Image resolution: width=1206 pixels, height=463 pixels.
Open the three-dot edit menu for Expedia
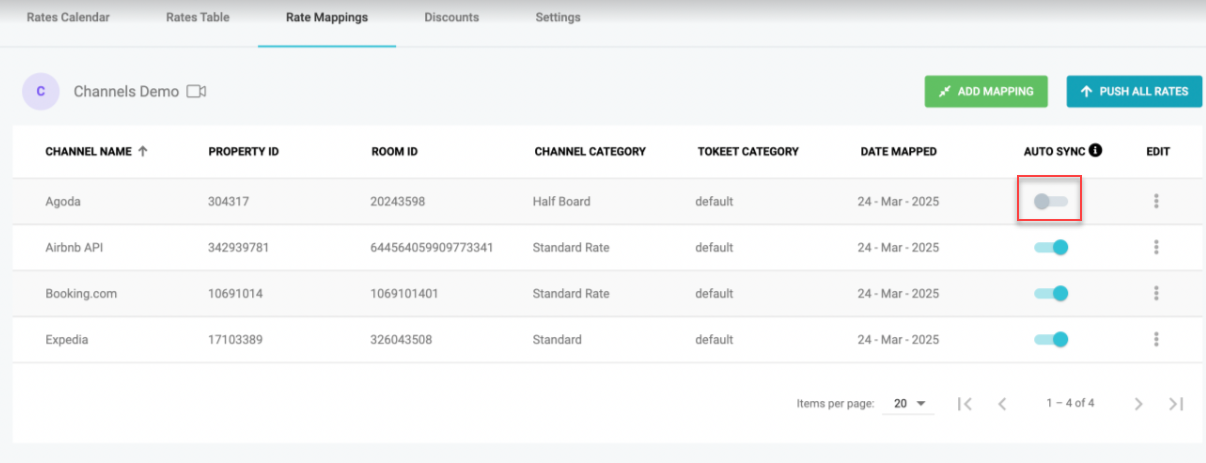1156,339
